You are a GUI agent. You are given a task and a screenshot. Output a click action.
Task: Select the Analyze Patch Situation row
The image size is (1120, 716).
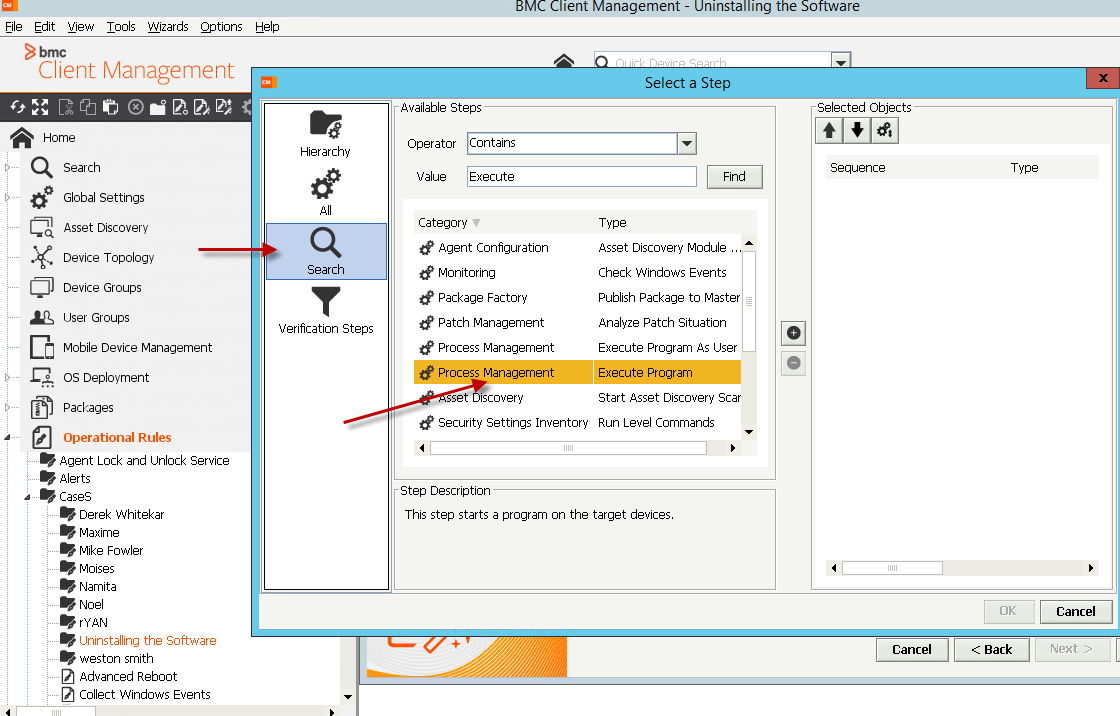click(x=577, y=322)
